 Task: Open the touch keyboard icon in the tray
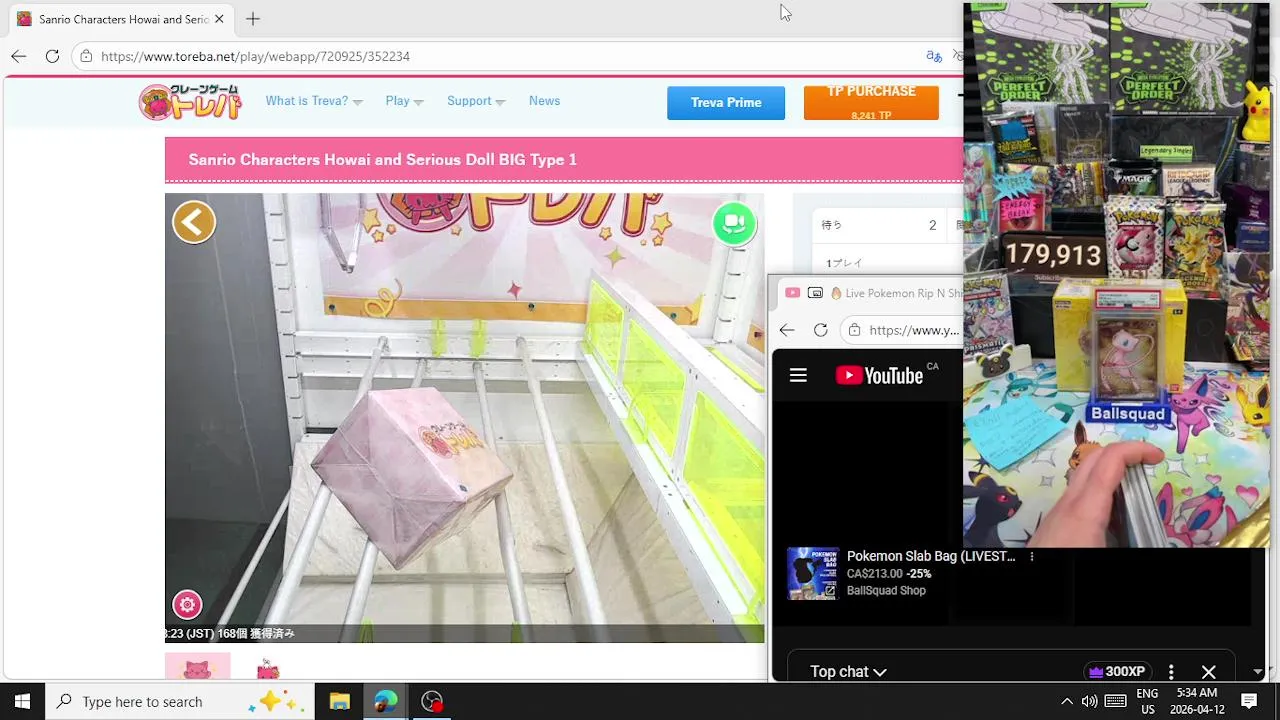click(1115, 701)
